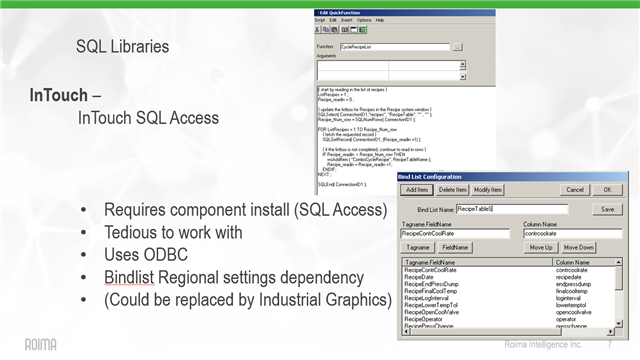Click the browse button beside Function field
The height and width of the screenshot is (360, 640).
point(458,47)
